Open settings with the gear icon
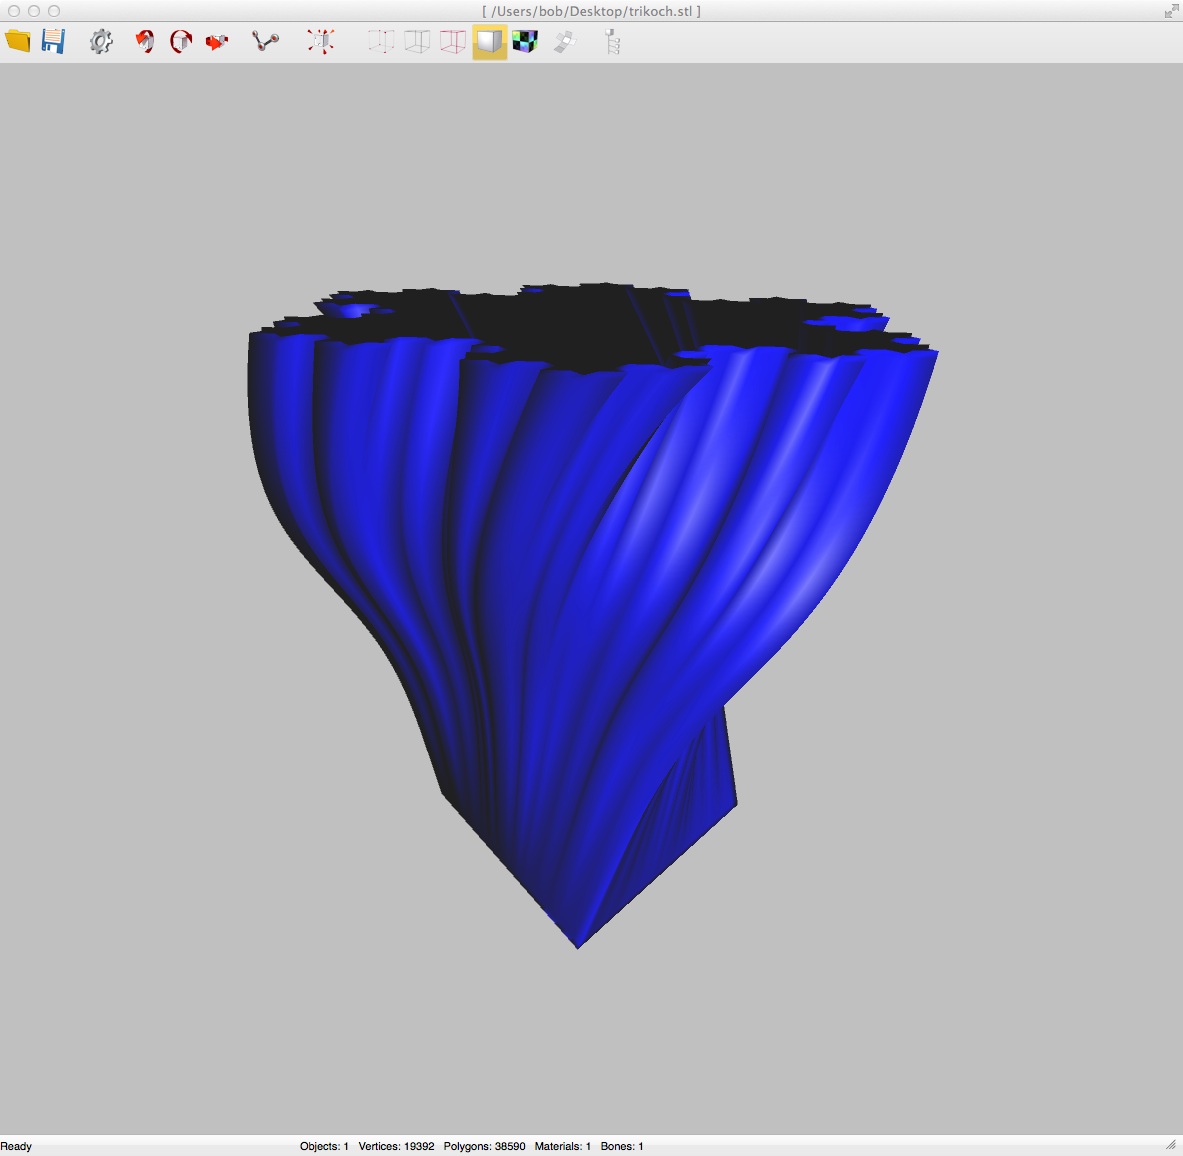This screenshot has height=1156, width=1183. (101, 41)
